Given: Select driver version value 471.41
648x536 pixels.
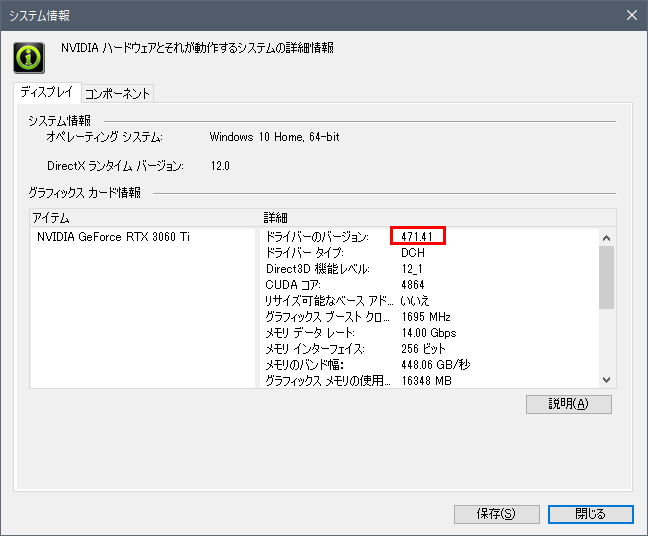Looking at the screenshot, I should tap(417, 236).
